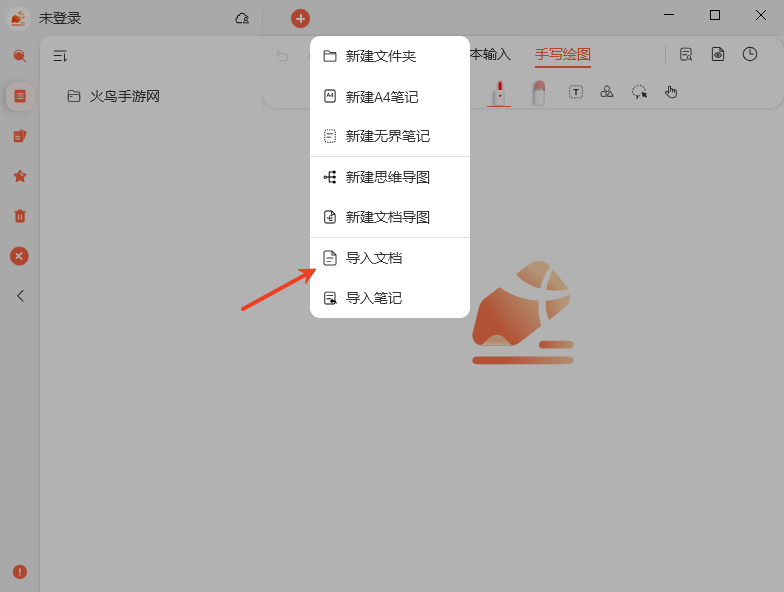Minimize the application window

(x=668, y=15)
